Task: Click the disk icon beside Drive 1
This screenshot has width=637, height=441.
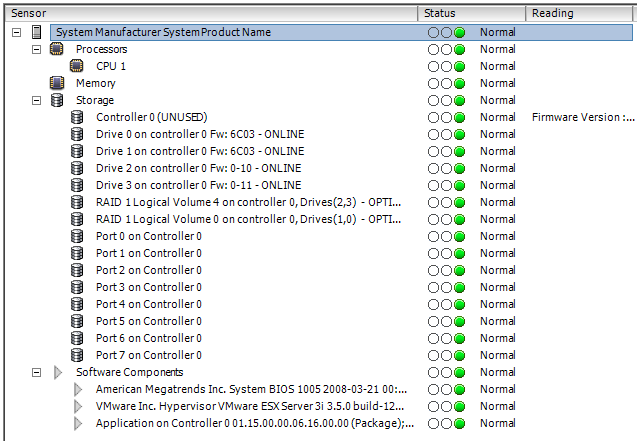Action: 77,151
